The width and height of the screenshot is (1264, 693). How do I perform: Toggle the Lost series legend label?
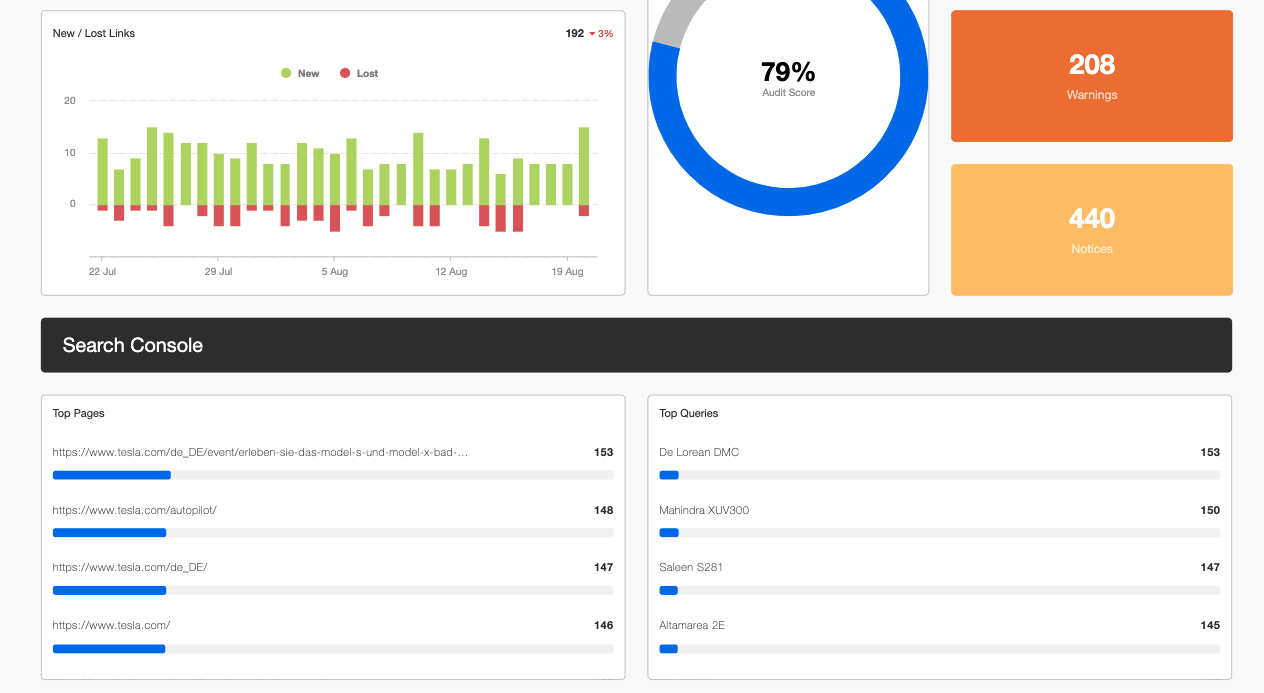[367, 73]
